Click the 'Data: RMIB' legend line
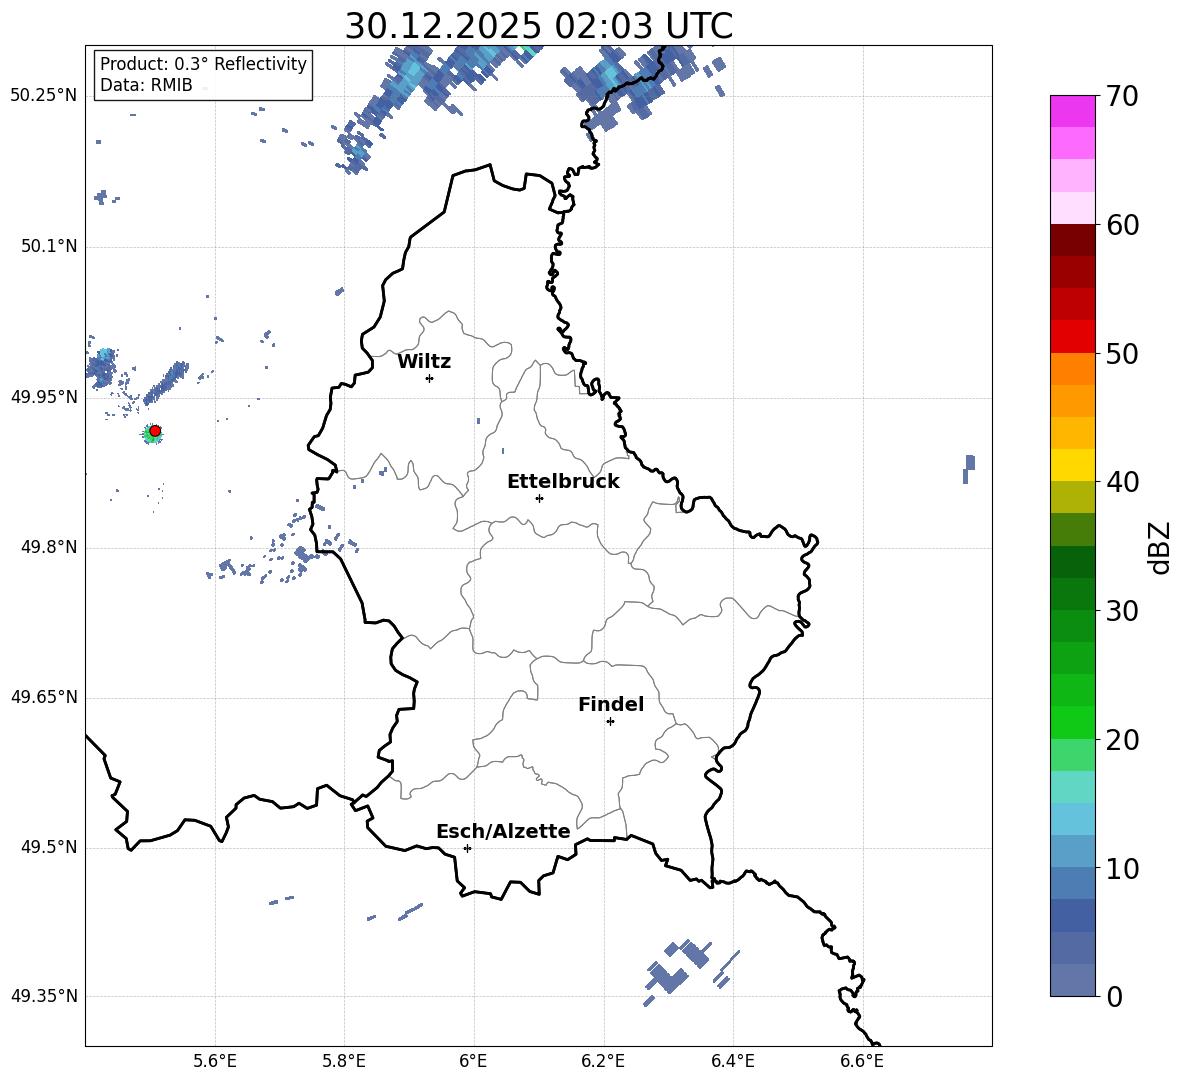This screenshot has height=1081, width=1184. click(146, 85)
